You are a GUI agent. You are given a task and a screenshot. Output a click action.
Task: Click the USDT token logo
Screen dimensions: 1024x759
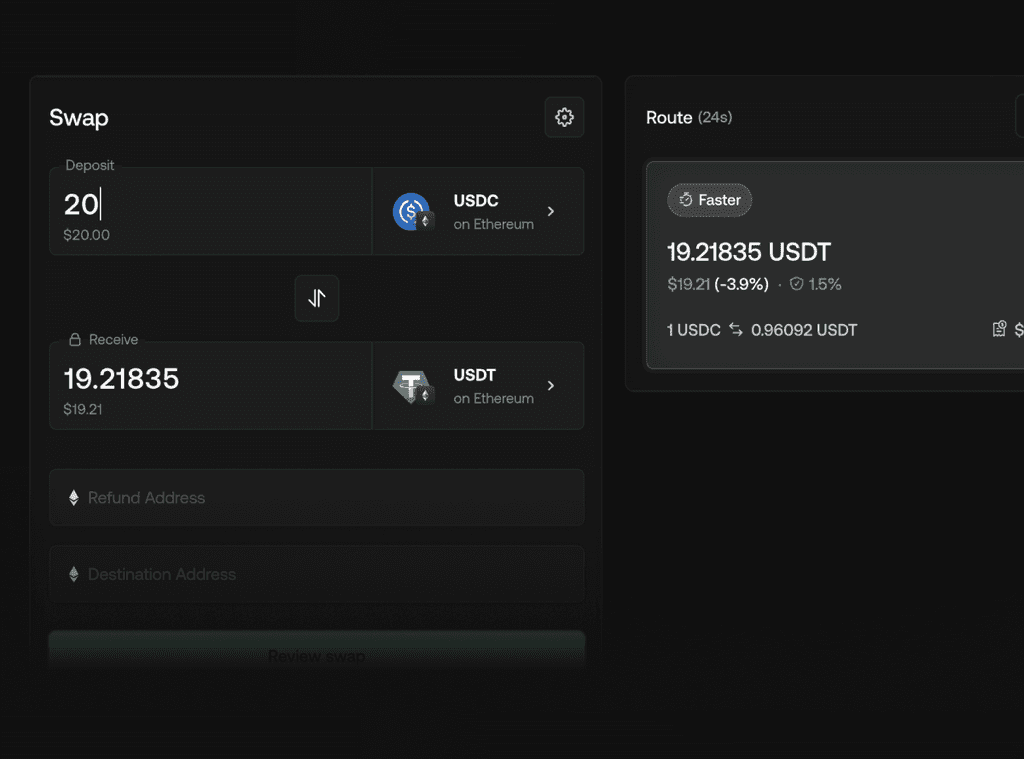[x=412, y=385]
